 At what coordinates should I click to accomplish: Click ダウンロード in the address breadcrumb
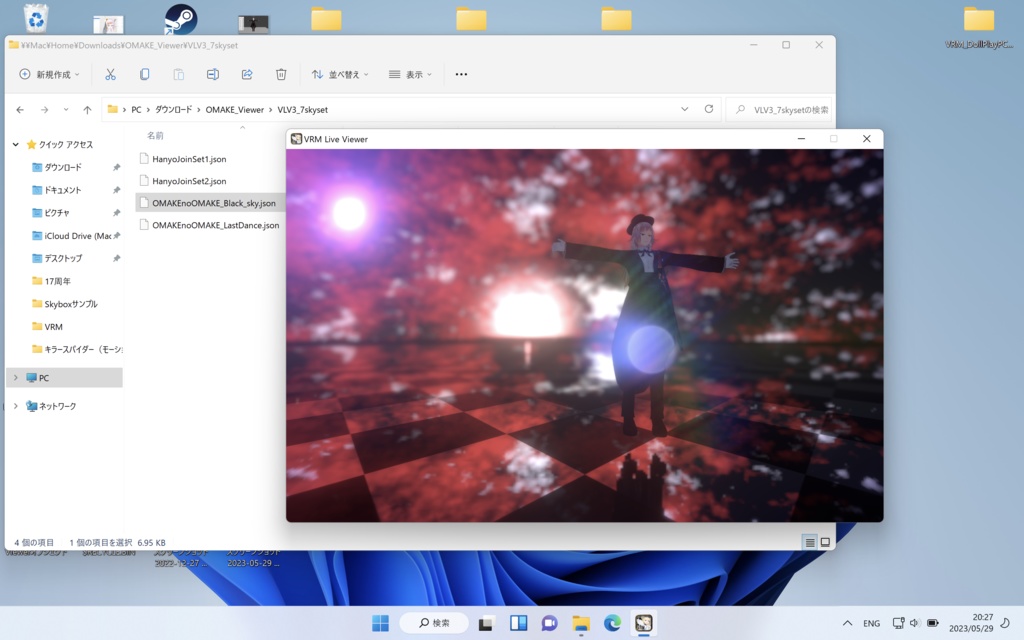click(173, 110)
